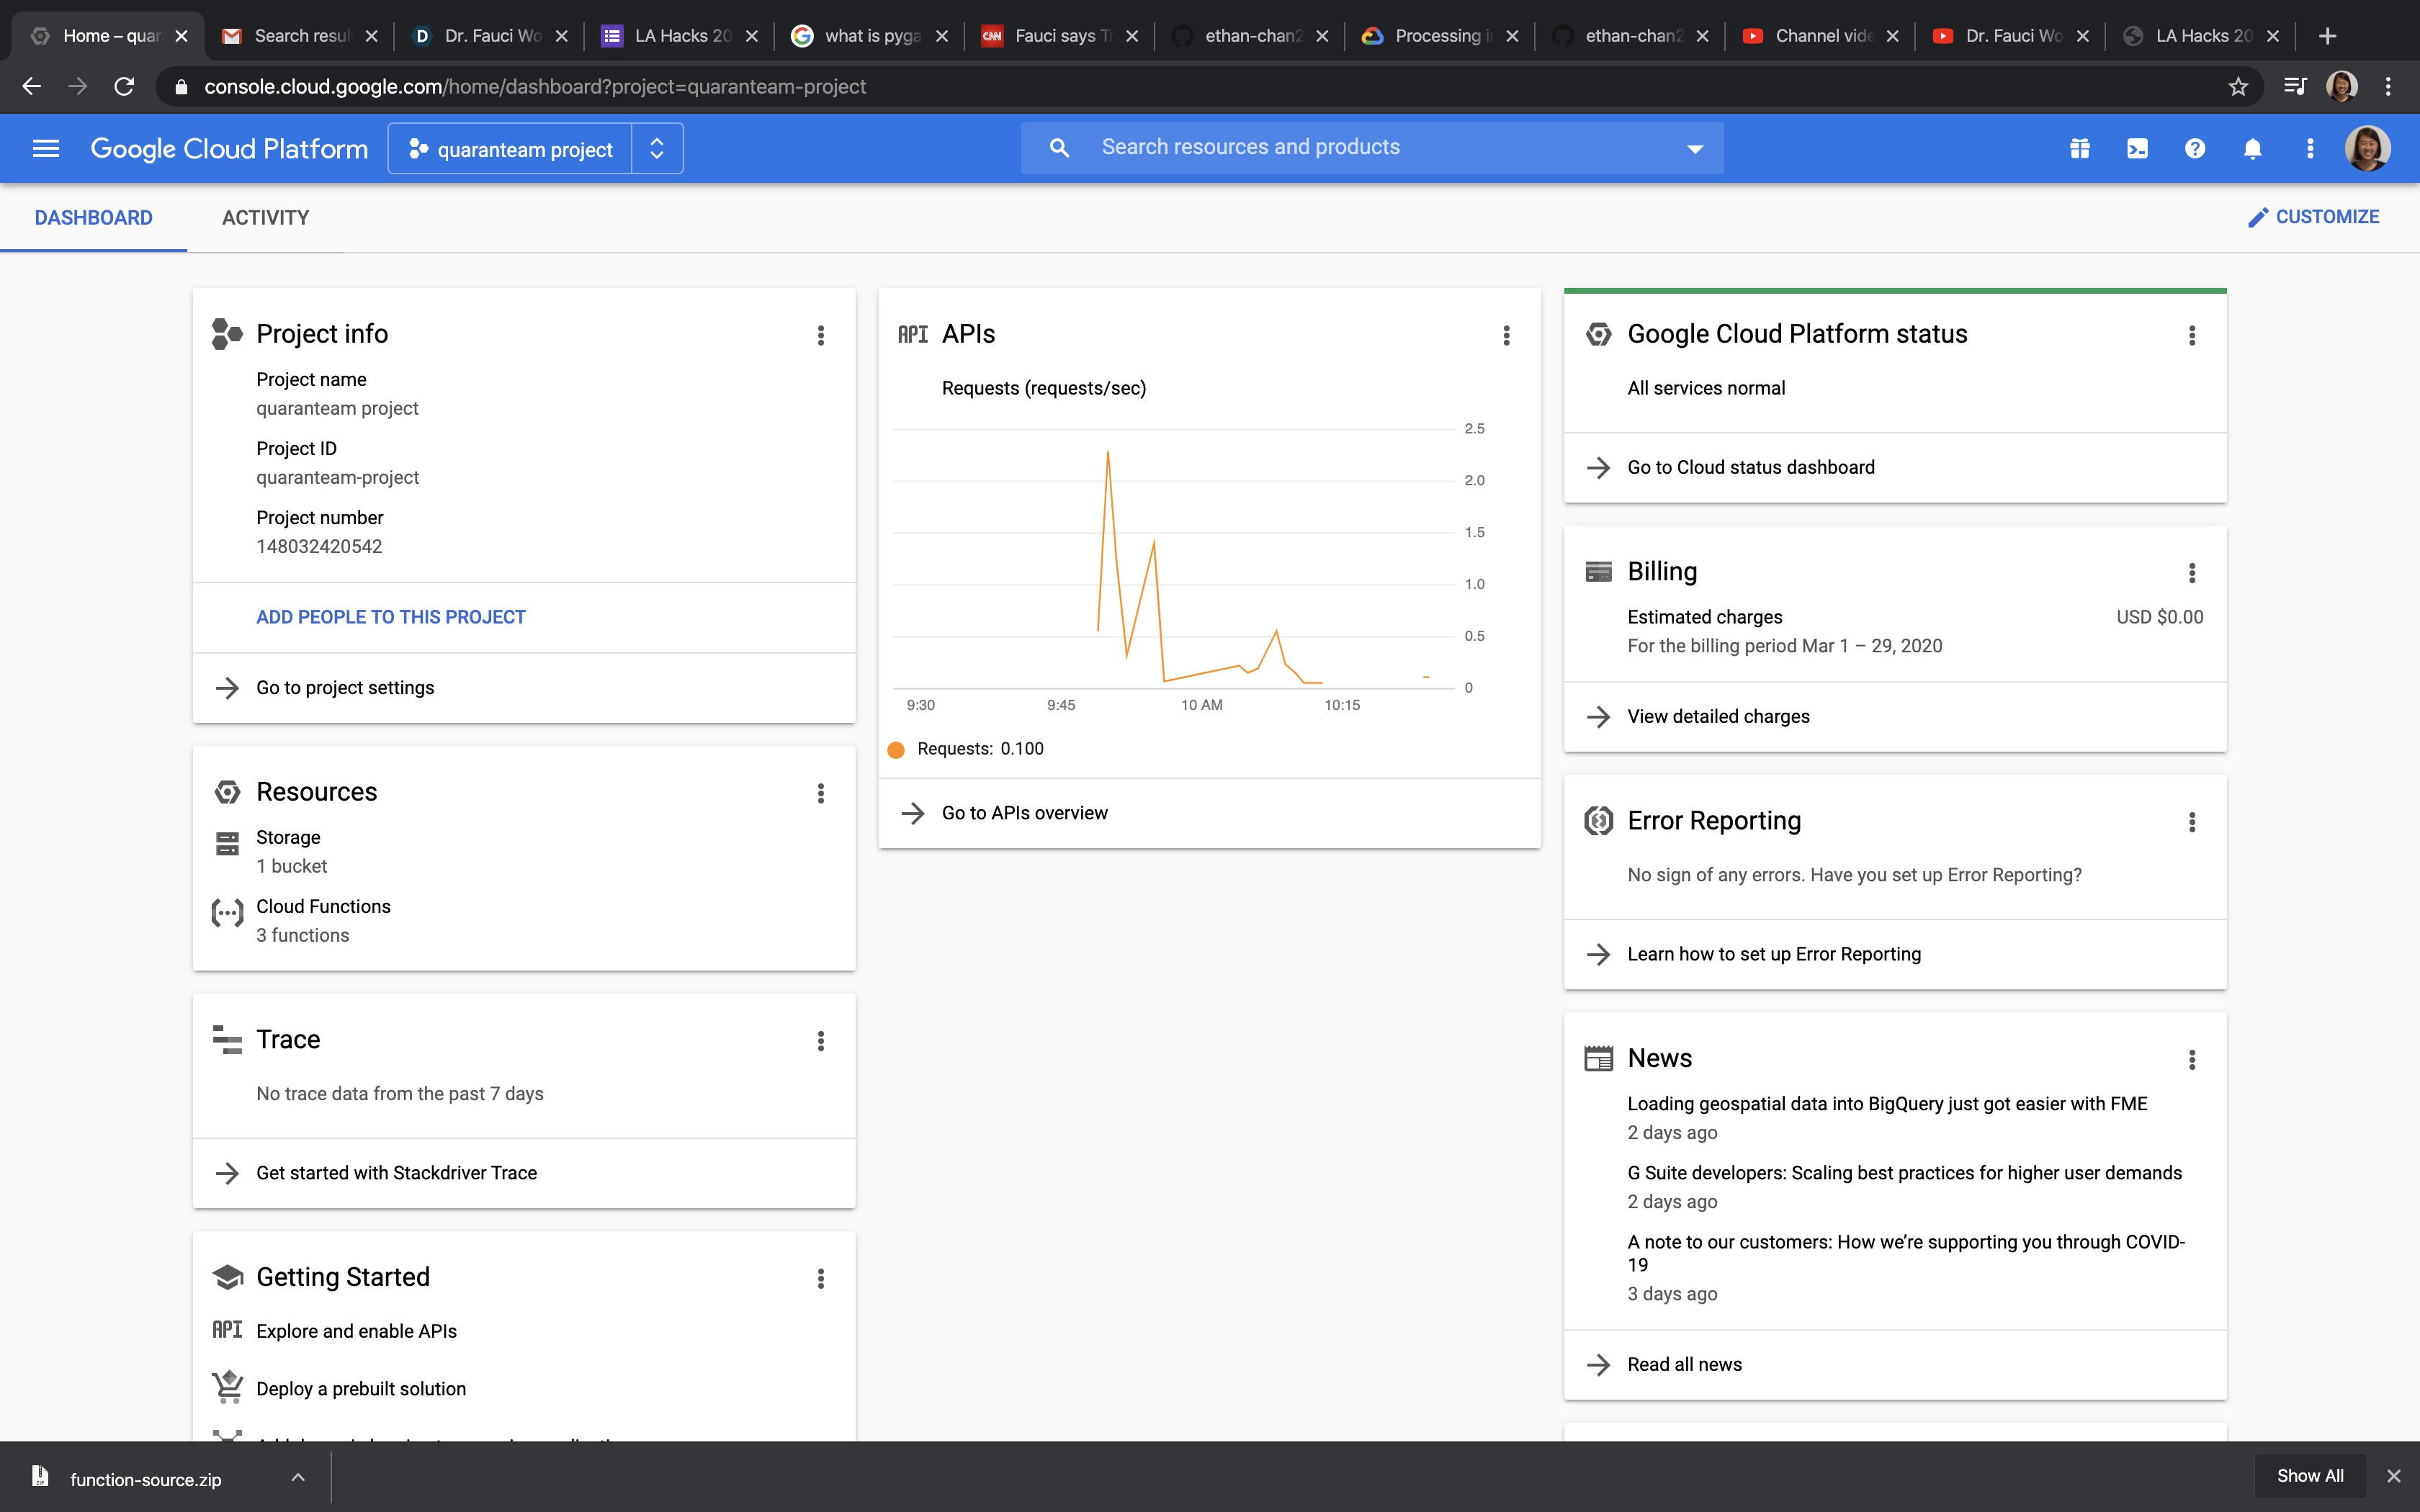The height and width of the screenshot is (1512, 2420).
Task: Open the free trial gift icon
Action: [x=2080, y=148]
